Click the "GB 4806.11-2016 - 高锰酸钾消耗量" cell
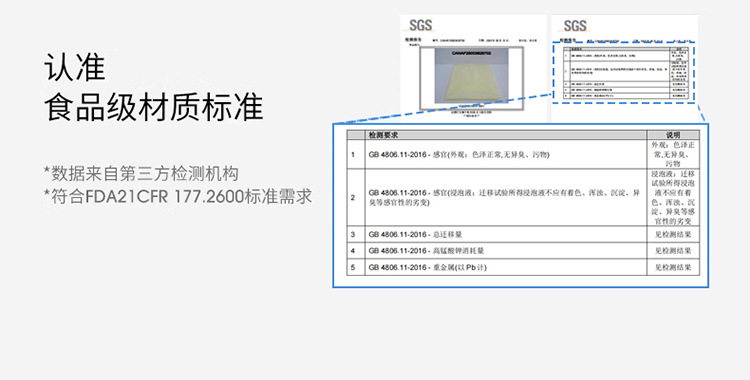750x380 pixels. tap(506, 251)
